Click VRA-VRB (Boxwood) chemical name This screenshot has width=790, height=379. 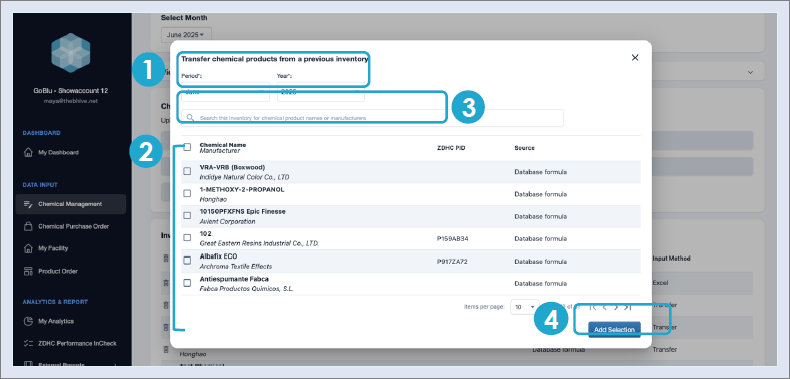pos(232,167)
